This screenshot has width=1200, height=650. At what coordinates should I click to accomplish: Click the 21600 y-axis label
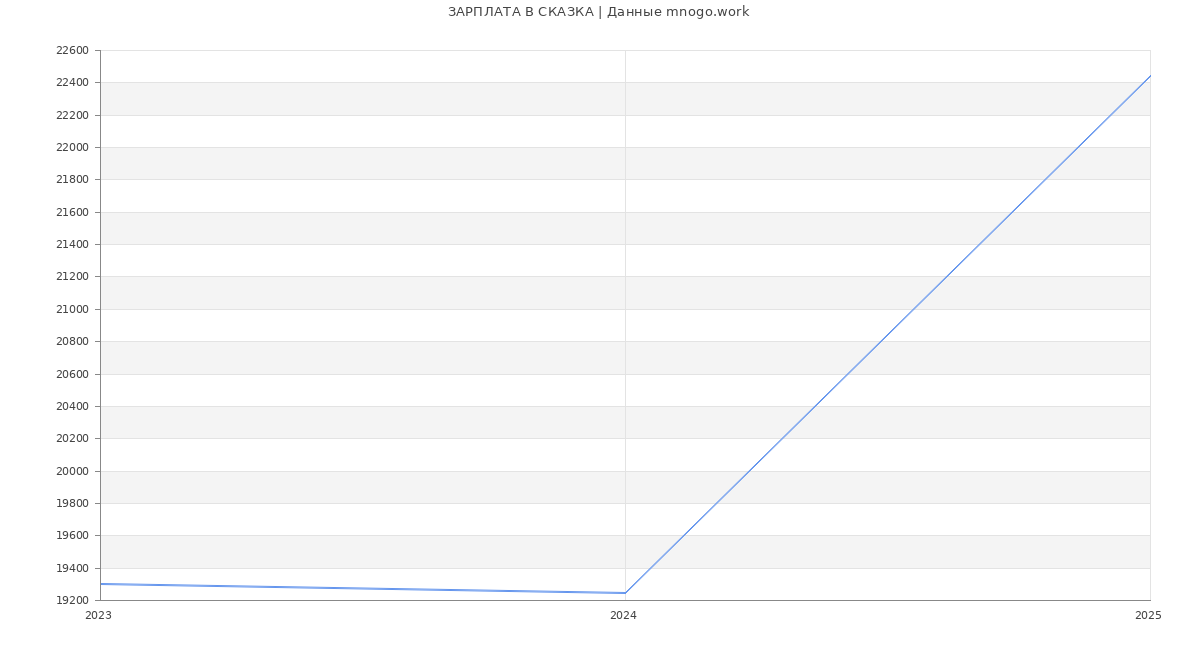72,212
